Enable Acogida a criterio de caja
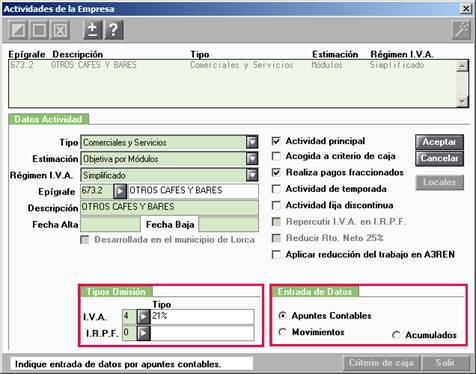476x374 pixels. pyautogui.click(x=276, y=156)
